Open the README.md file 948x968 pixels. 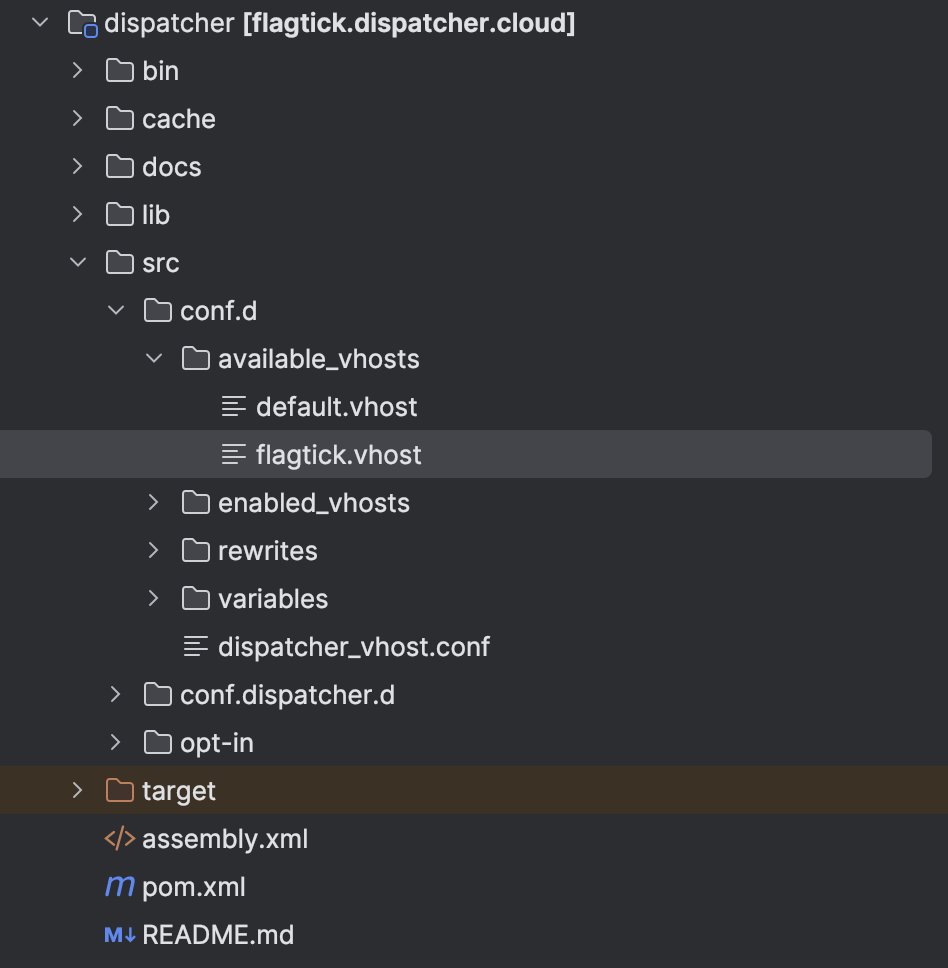click(x=218, y=935)
